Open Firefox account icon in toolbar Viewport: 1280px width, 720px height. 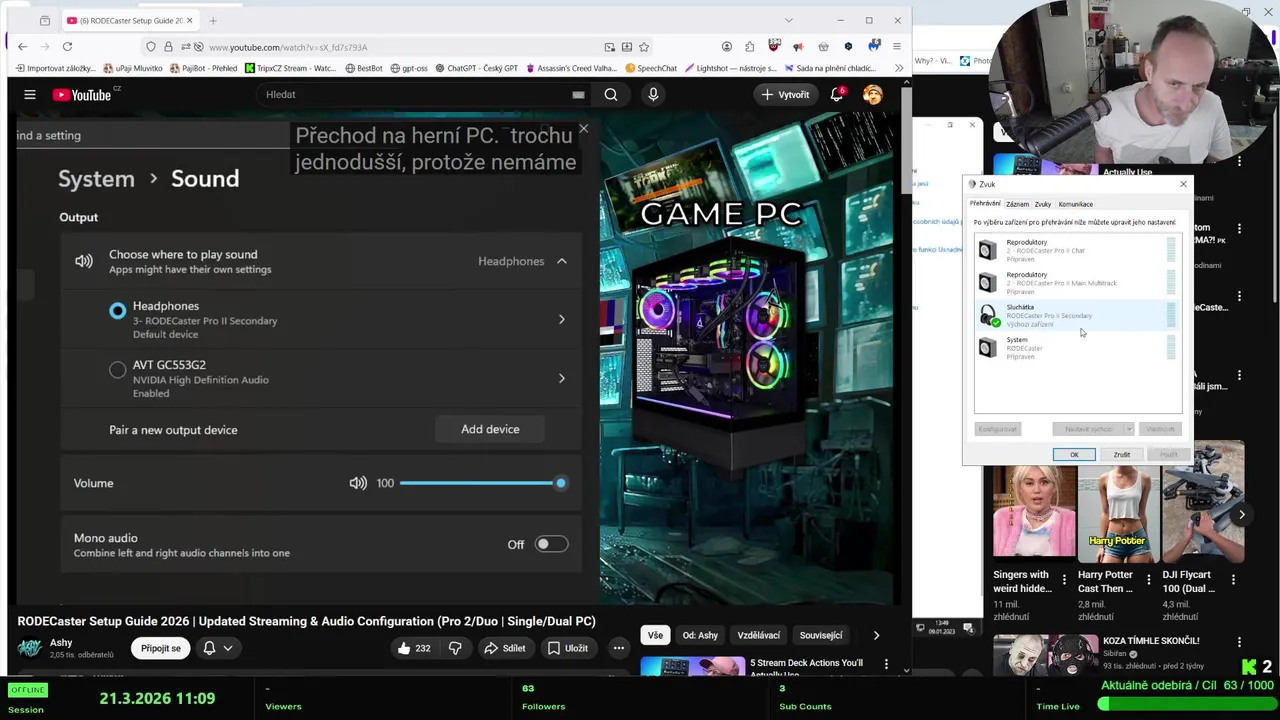pos(727,47)
